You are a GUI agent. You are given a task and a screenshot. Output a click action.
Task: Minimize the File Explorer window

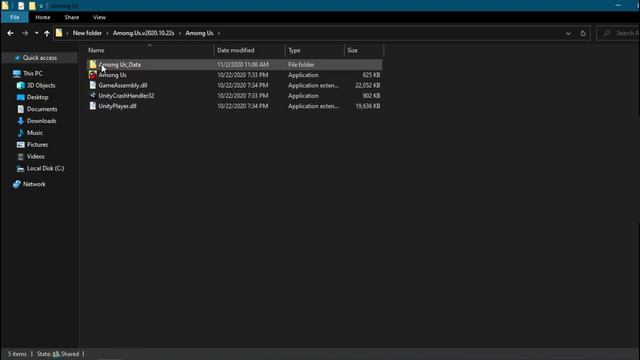[x=618, y=5]
